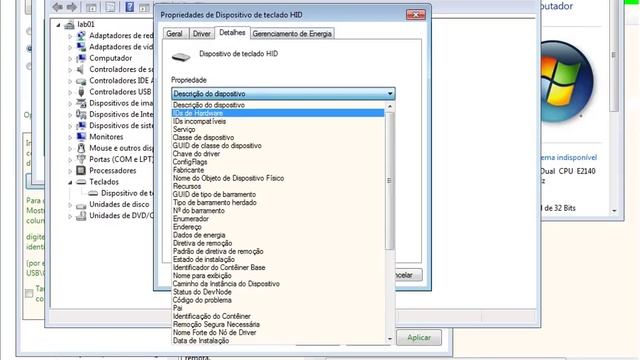
Task: Click the partially hidden Cancelar button
Action: [x=409, y=275]
